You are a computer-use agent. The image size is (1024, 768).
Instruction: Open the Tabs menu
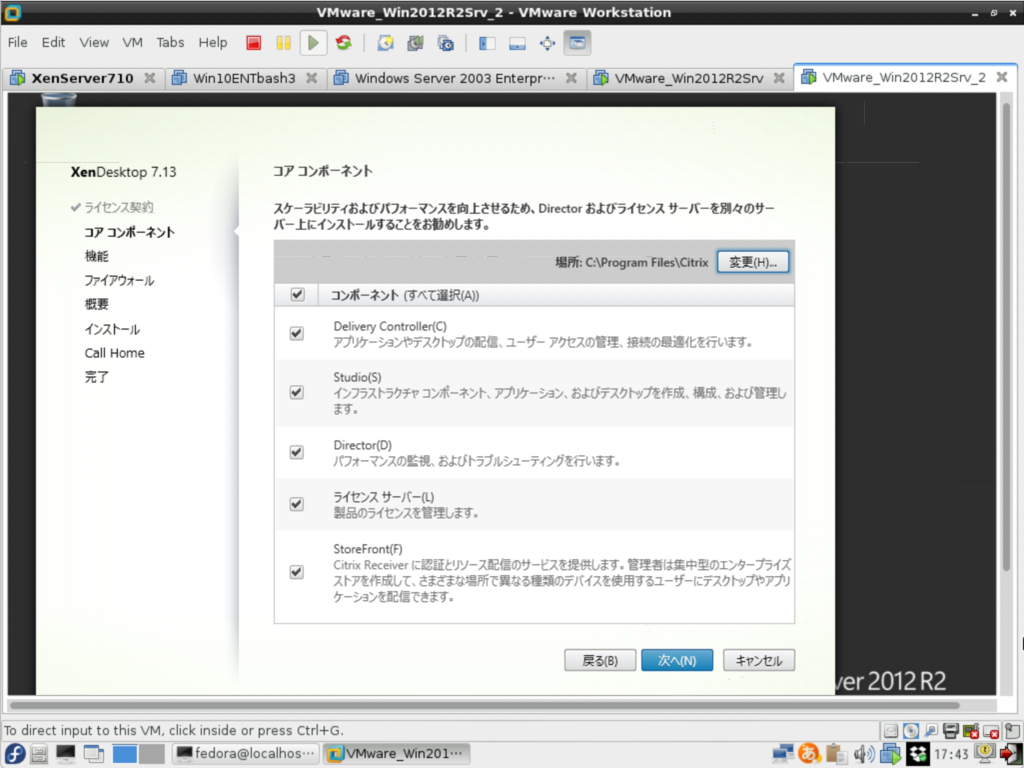(x=170, y=42)
